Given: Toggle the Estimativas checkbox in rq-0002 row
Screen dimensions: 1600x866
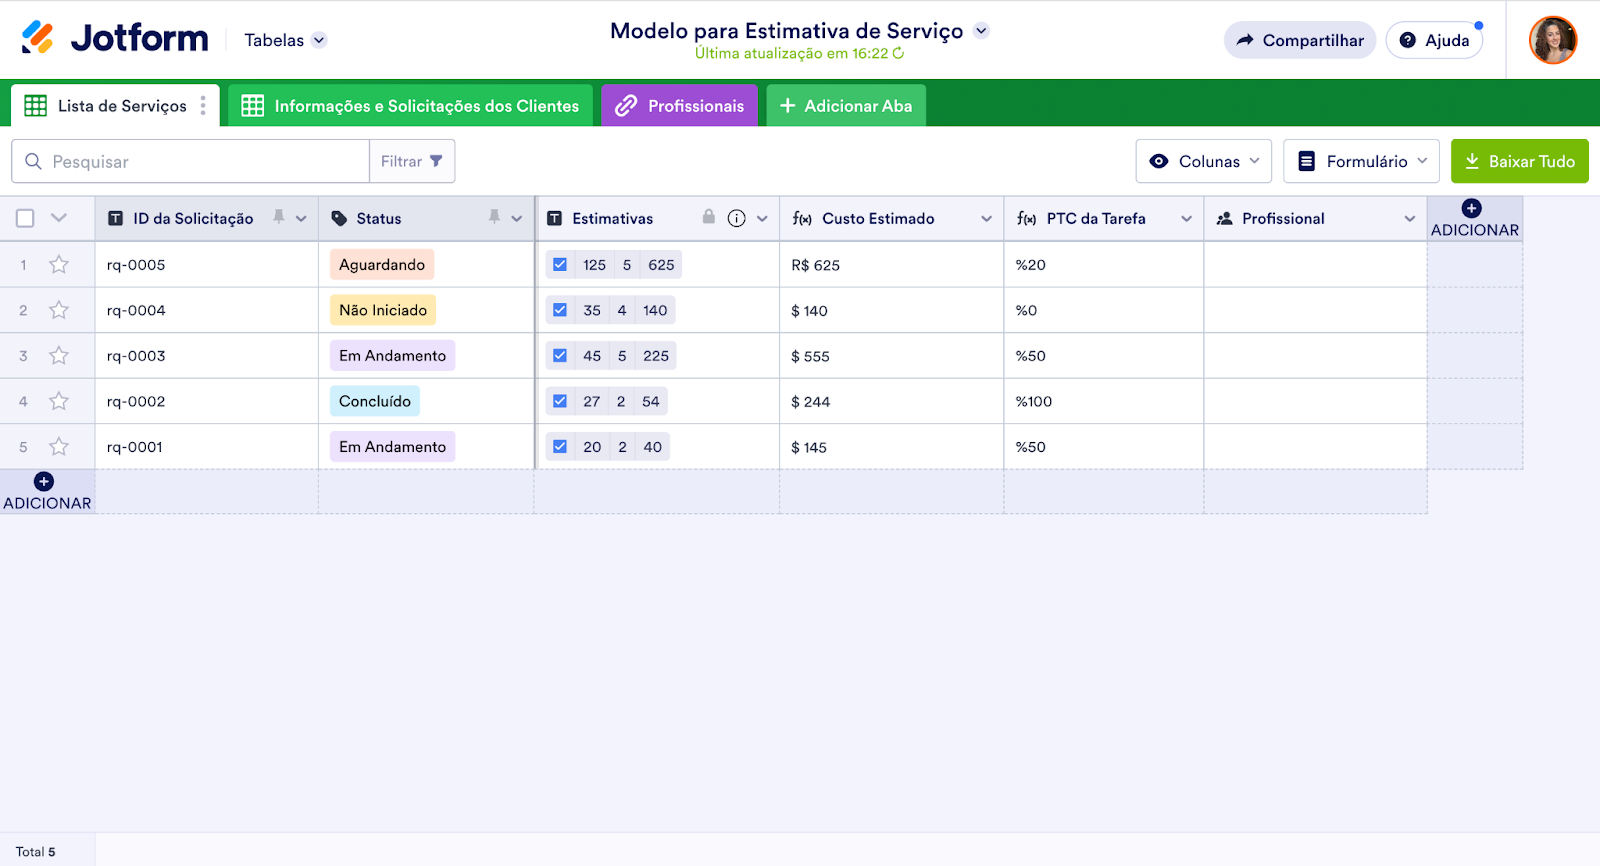Looking at the screenshot, I should coord(560,401).
